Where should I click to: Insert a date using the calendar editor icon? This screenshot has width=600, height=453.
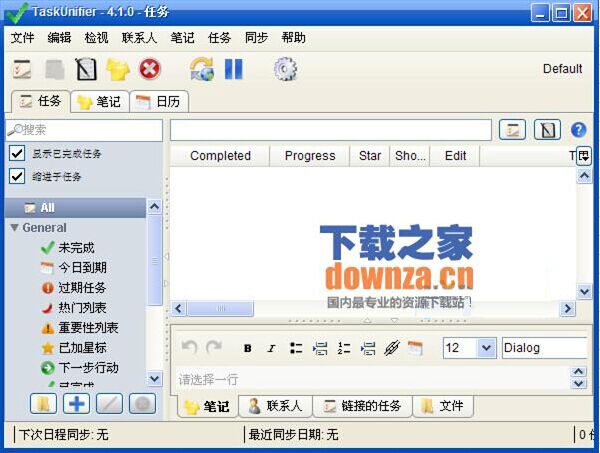click(x=415, y=348)
